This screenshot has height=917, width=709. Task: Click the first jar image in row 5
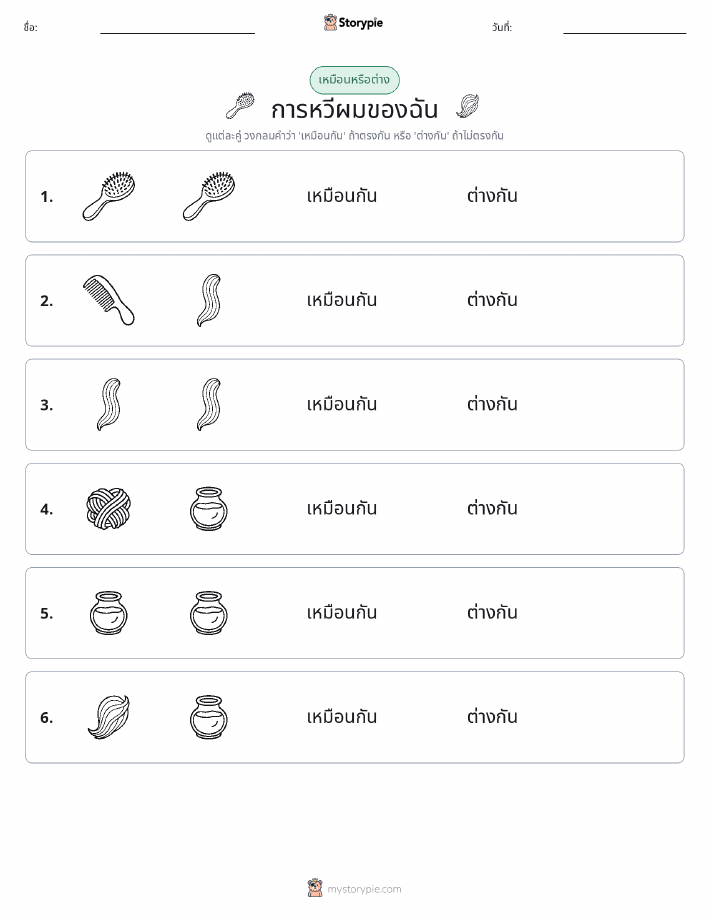pyautogui.click(x=109, y=613)
